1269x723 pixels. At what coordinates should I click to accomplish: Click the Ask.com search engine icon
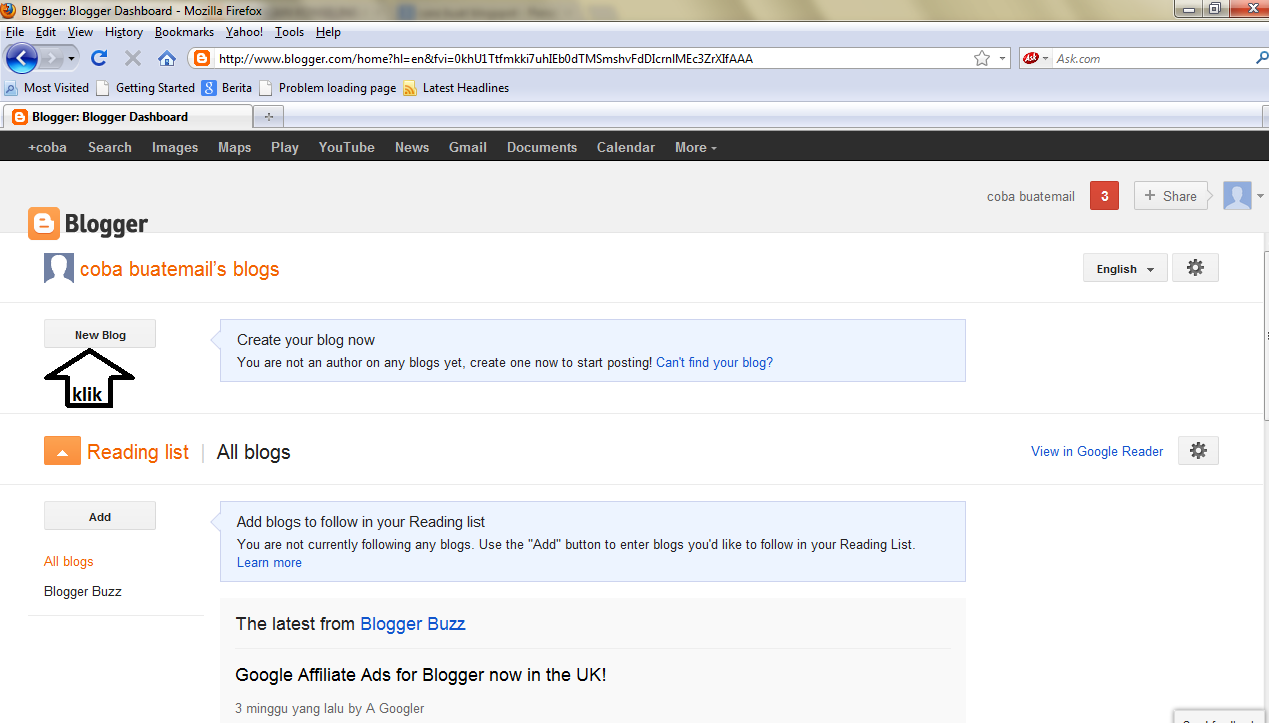tap(1030, 58)
